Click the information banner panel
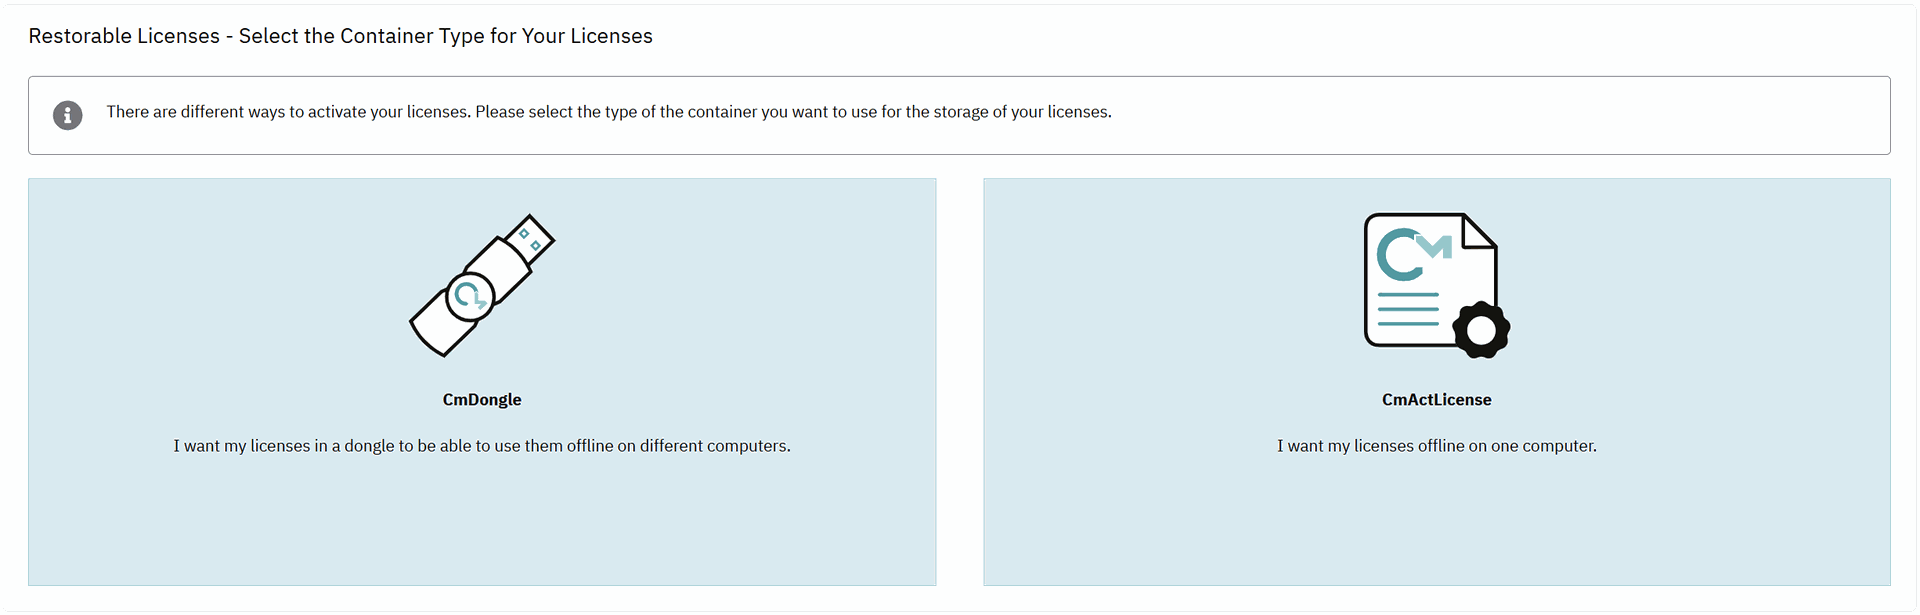The image size is (1920, 615). click(960, 115)
